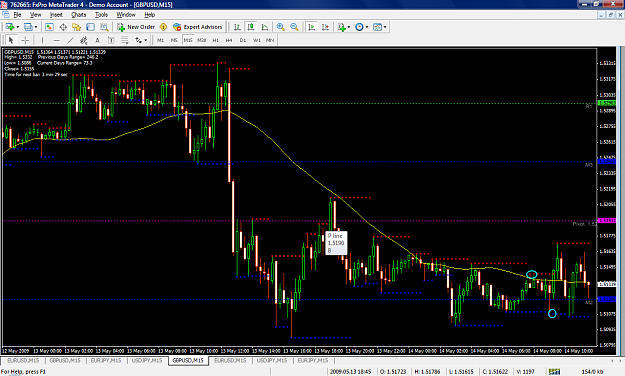The height and width of the screenshot is (376, 625).
Task: Open the Indicators dropdown arrow
Action: pyautogui.click(x=349, y=27)
